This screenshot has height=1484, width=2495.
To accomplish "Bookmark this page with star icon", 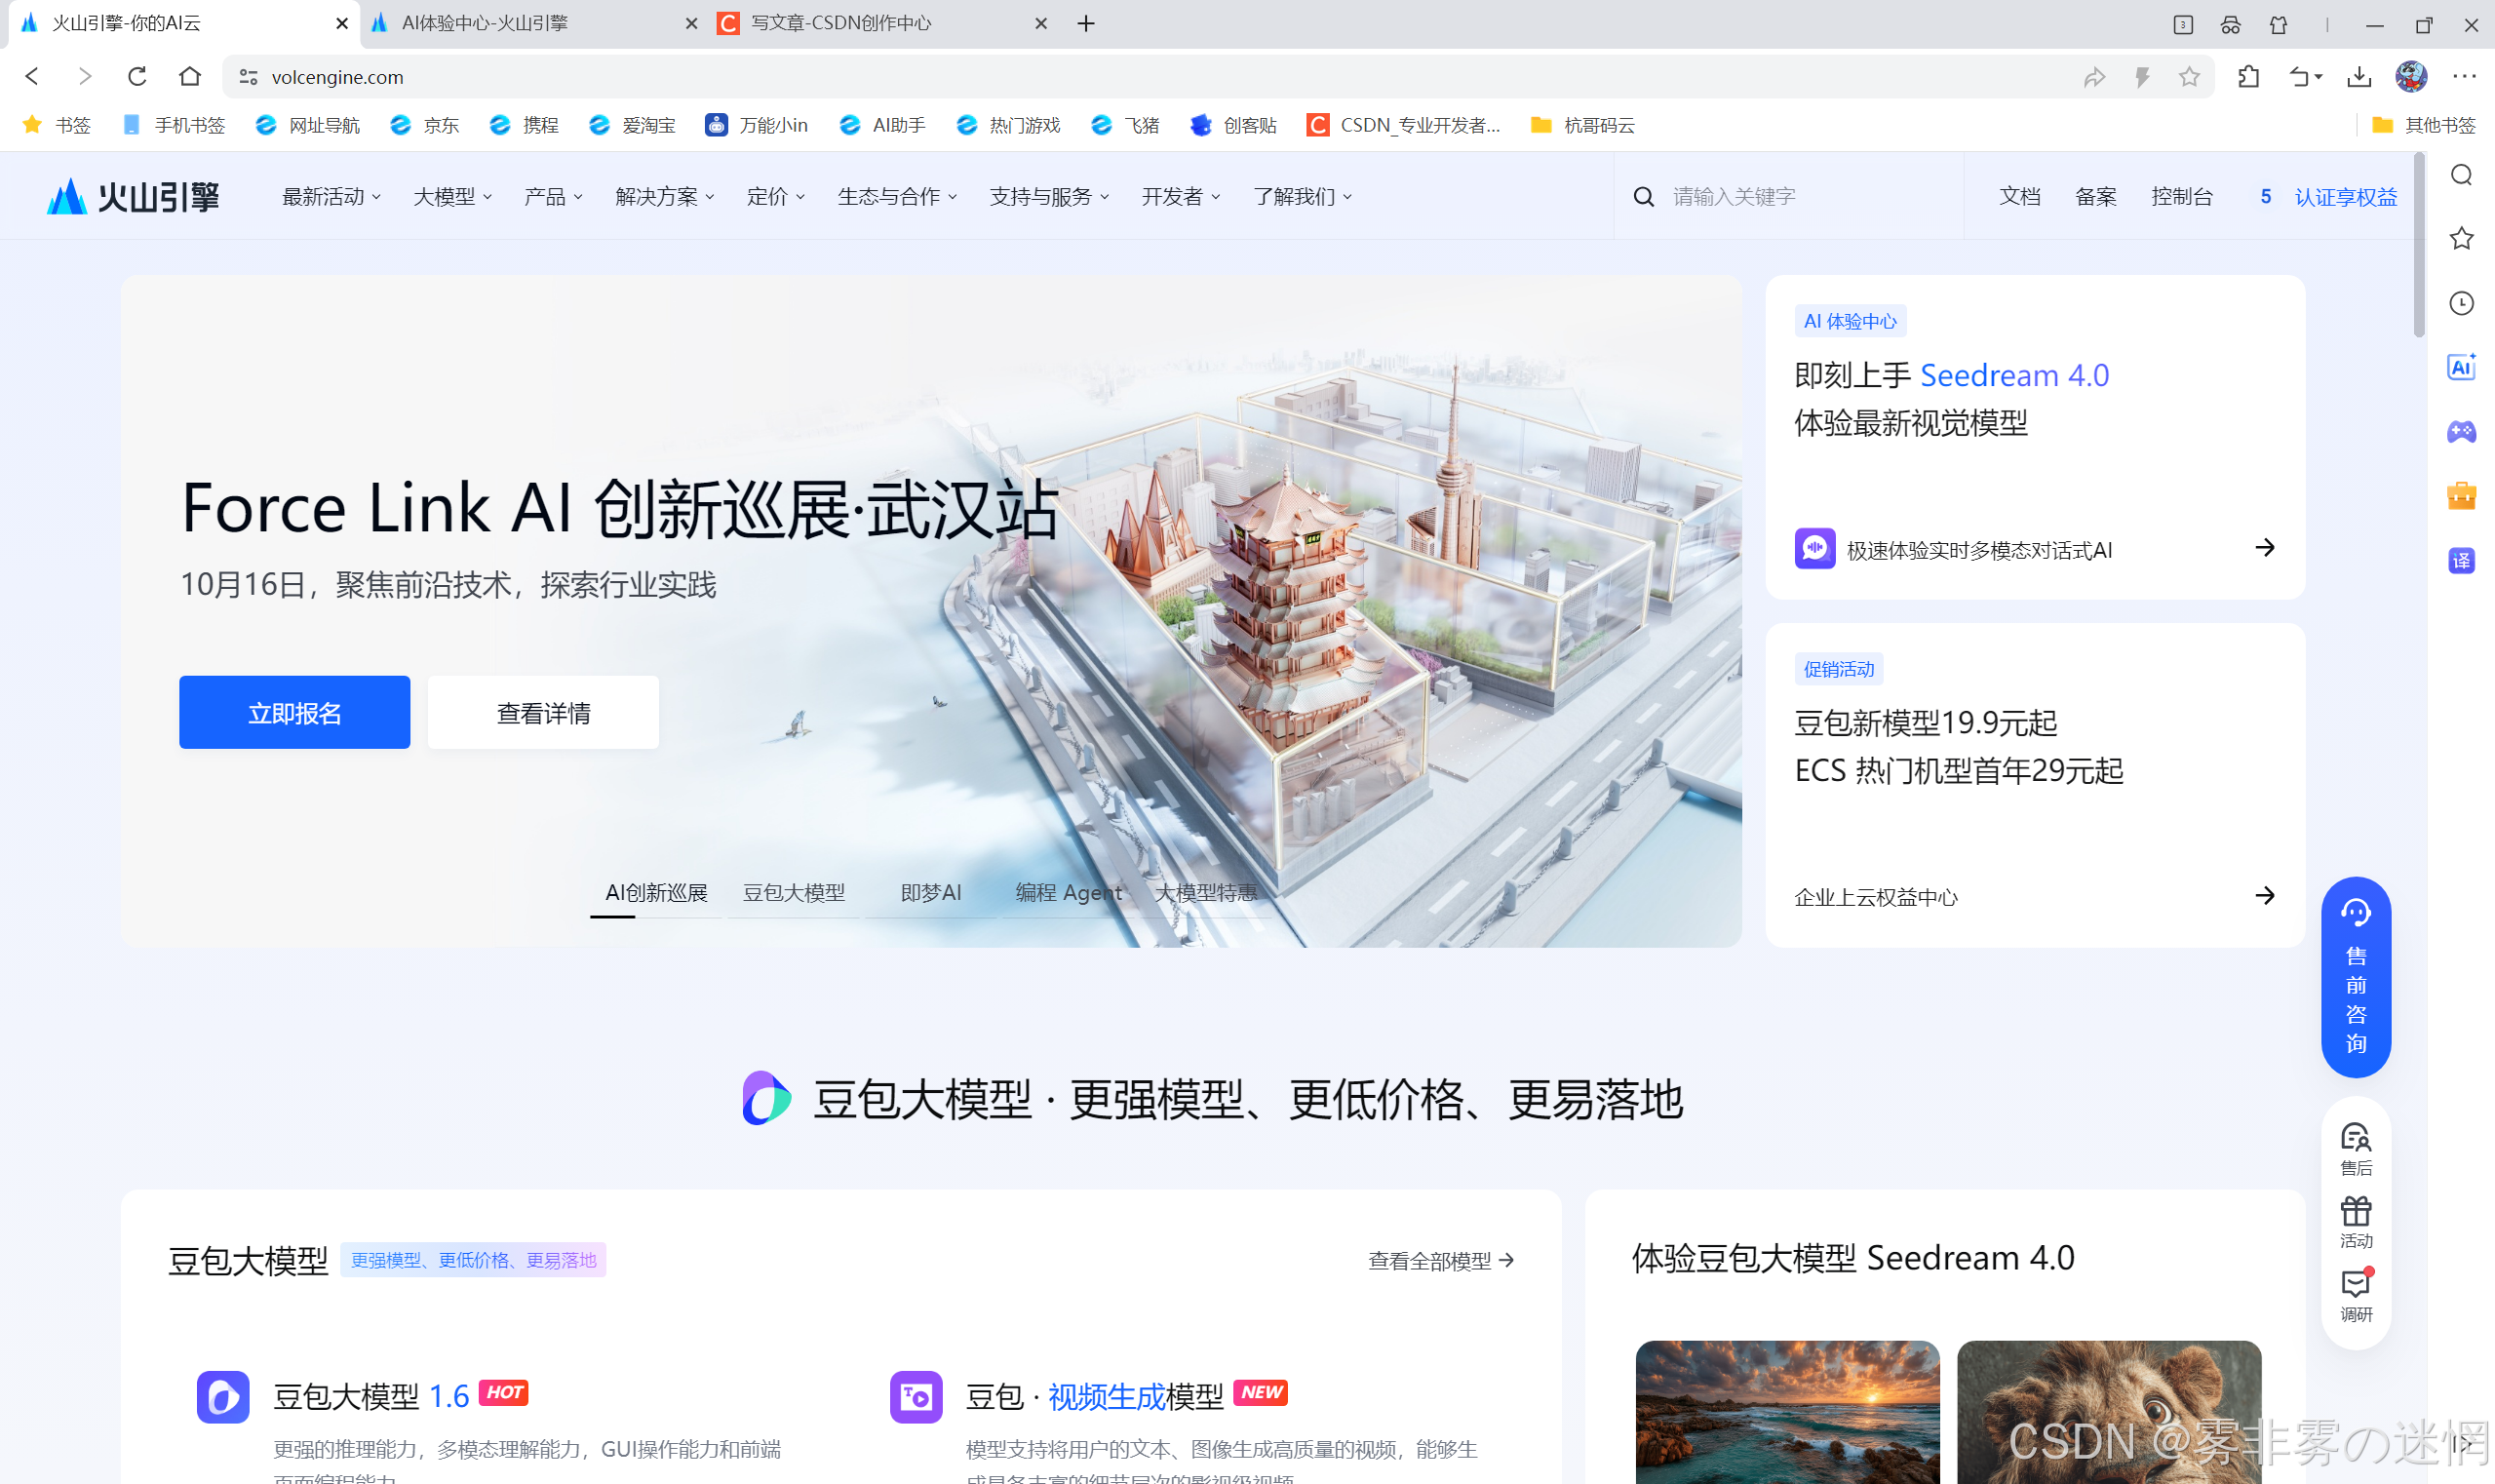I will (x=2189, y=77).
